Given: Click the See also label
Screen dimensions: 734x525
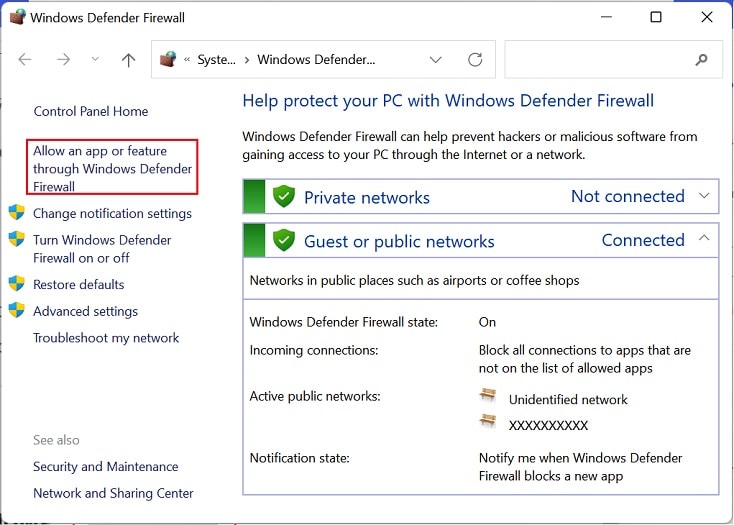Looking at the screenshot, I should point(56,440).
